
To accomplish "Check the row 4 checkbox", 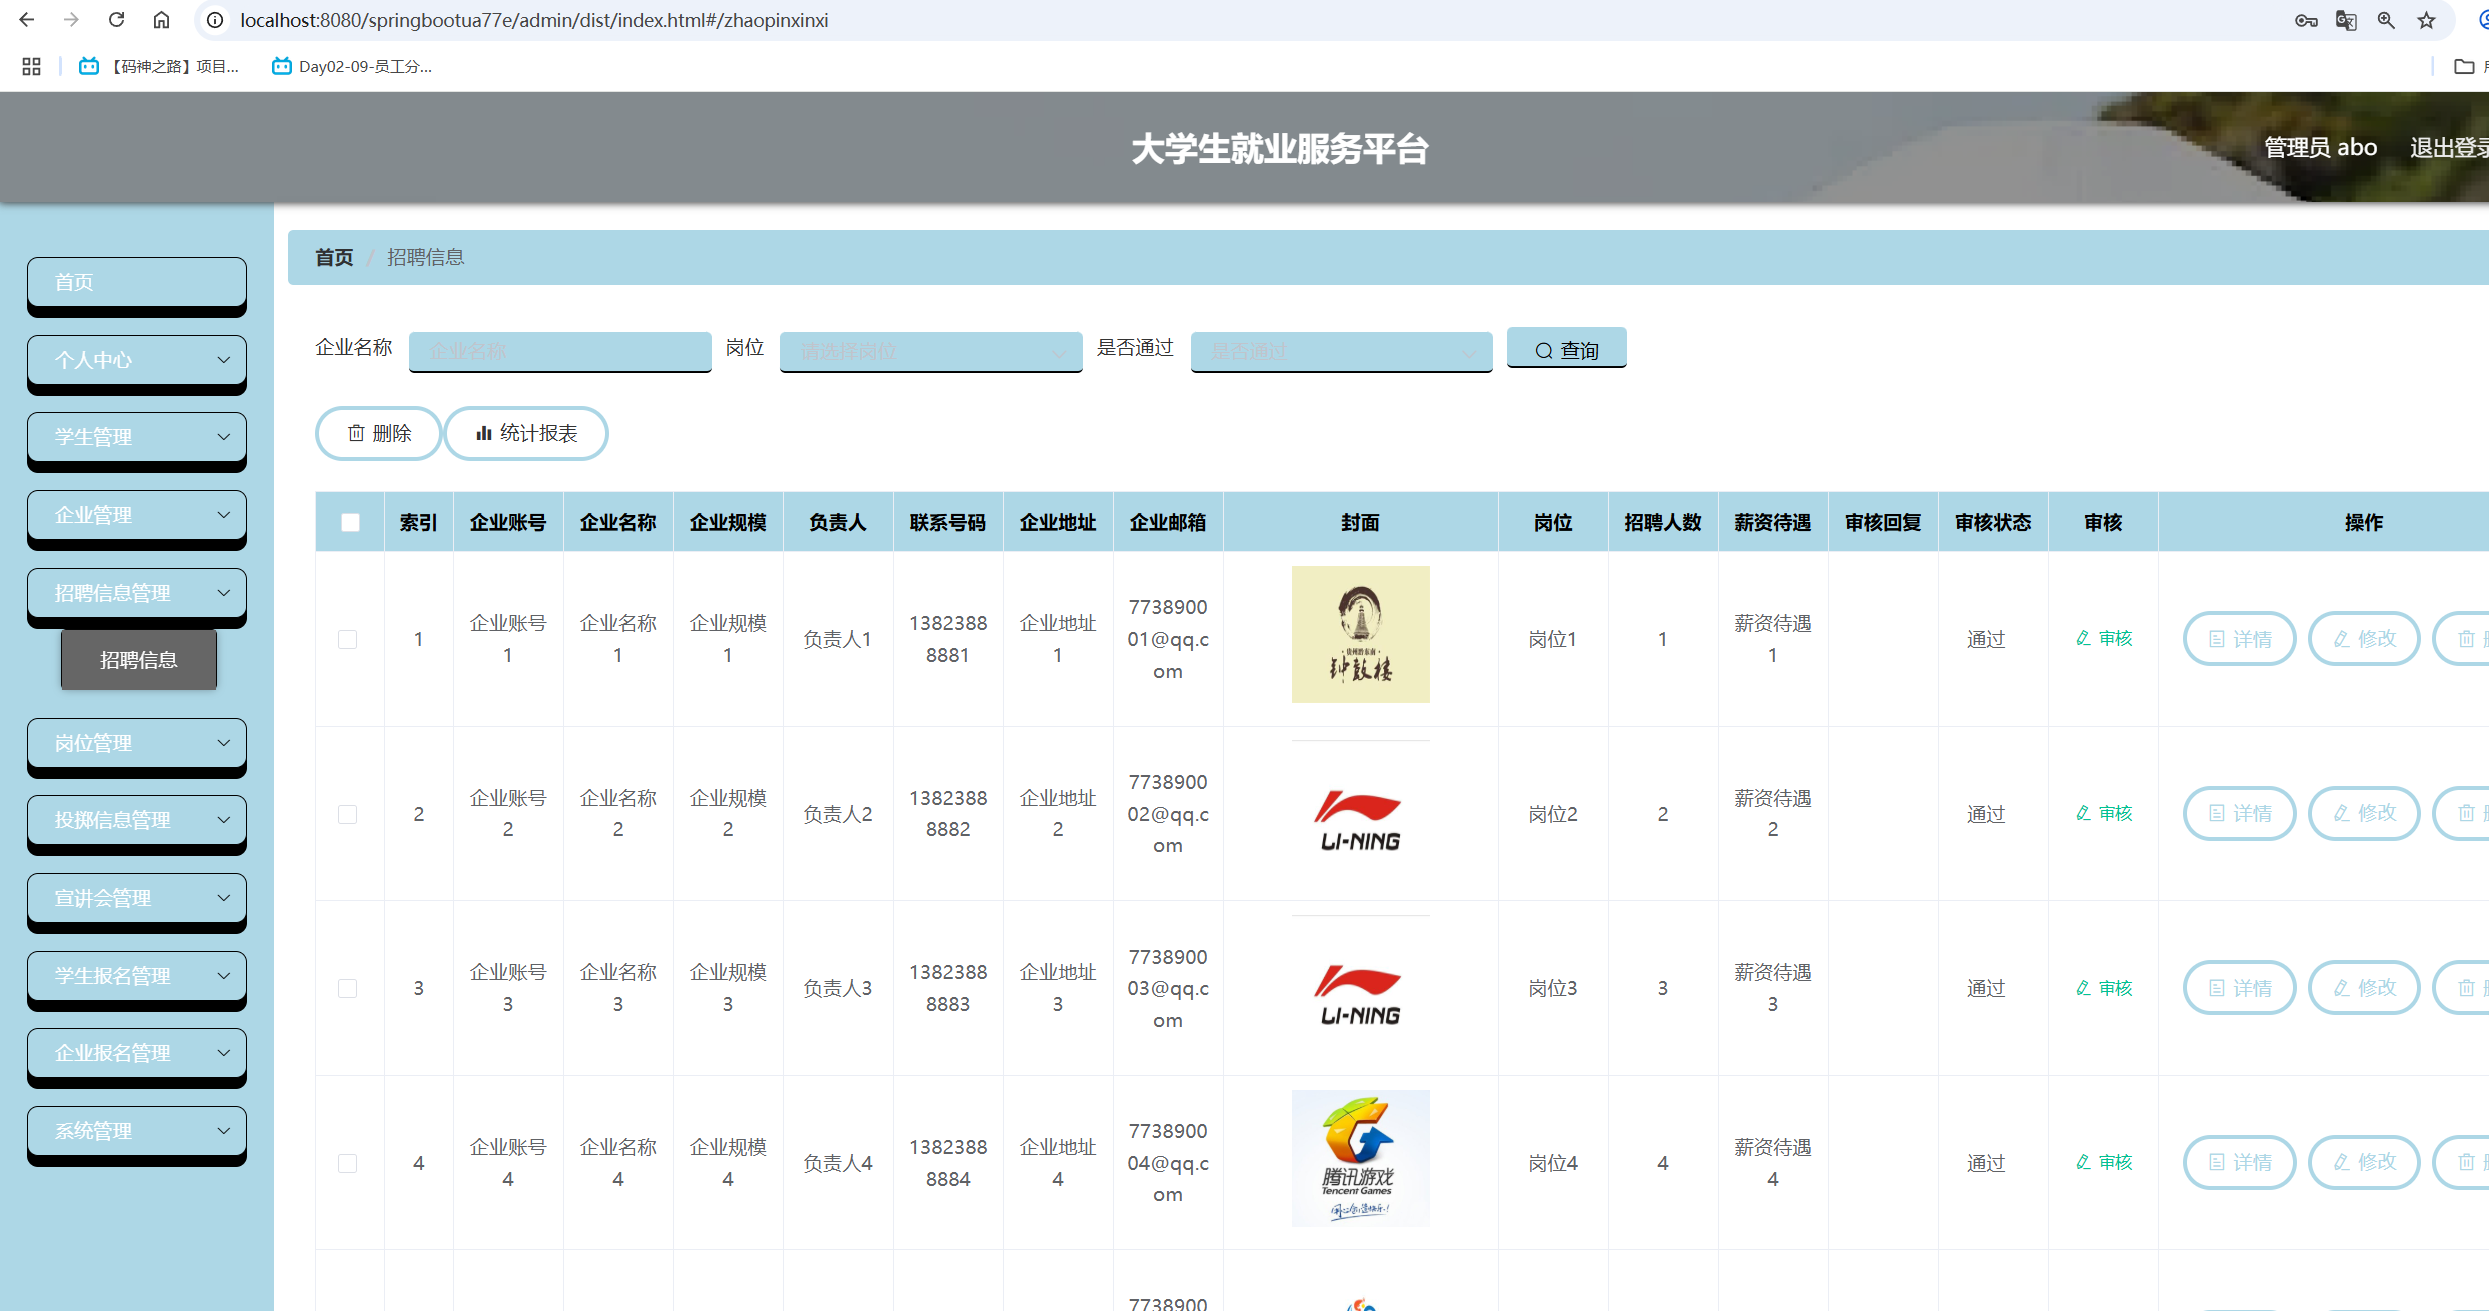I will click(x=347, y=1163).
